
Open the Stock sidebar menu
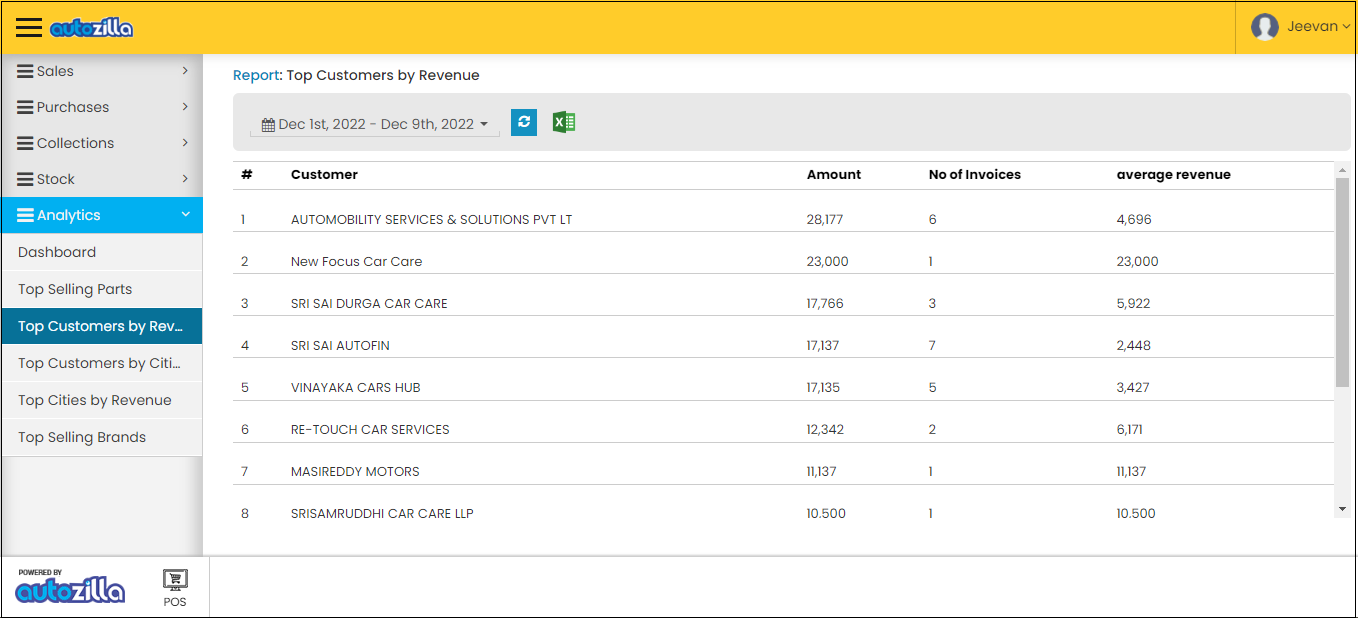102,179
